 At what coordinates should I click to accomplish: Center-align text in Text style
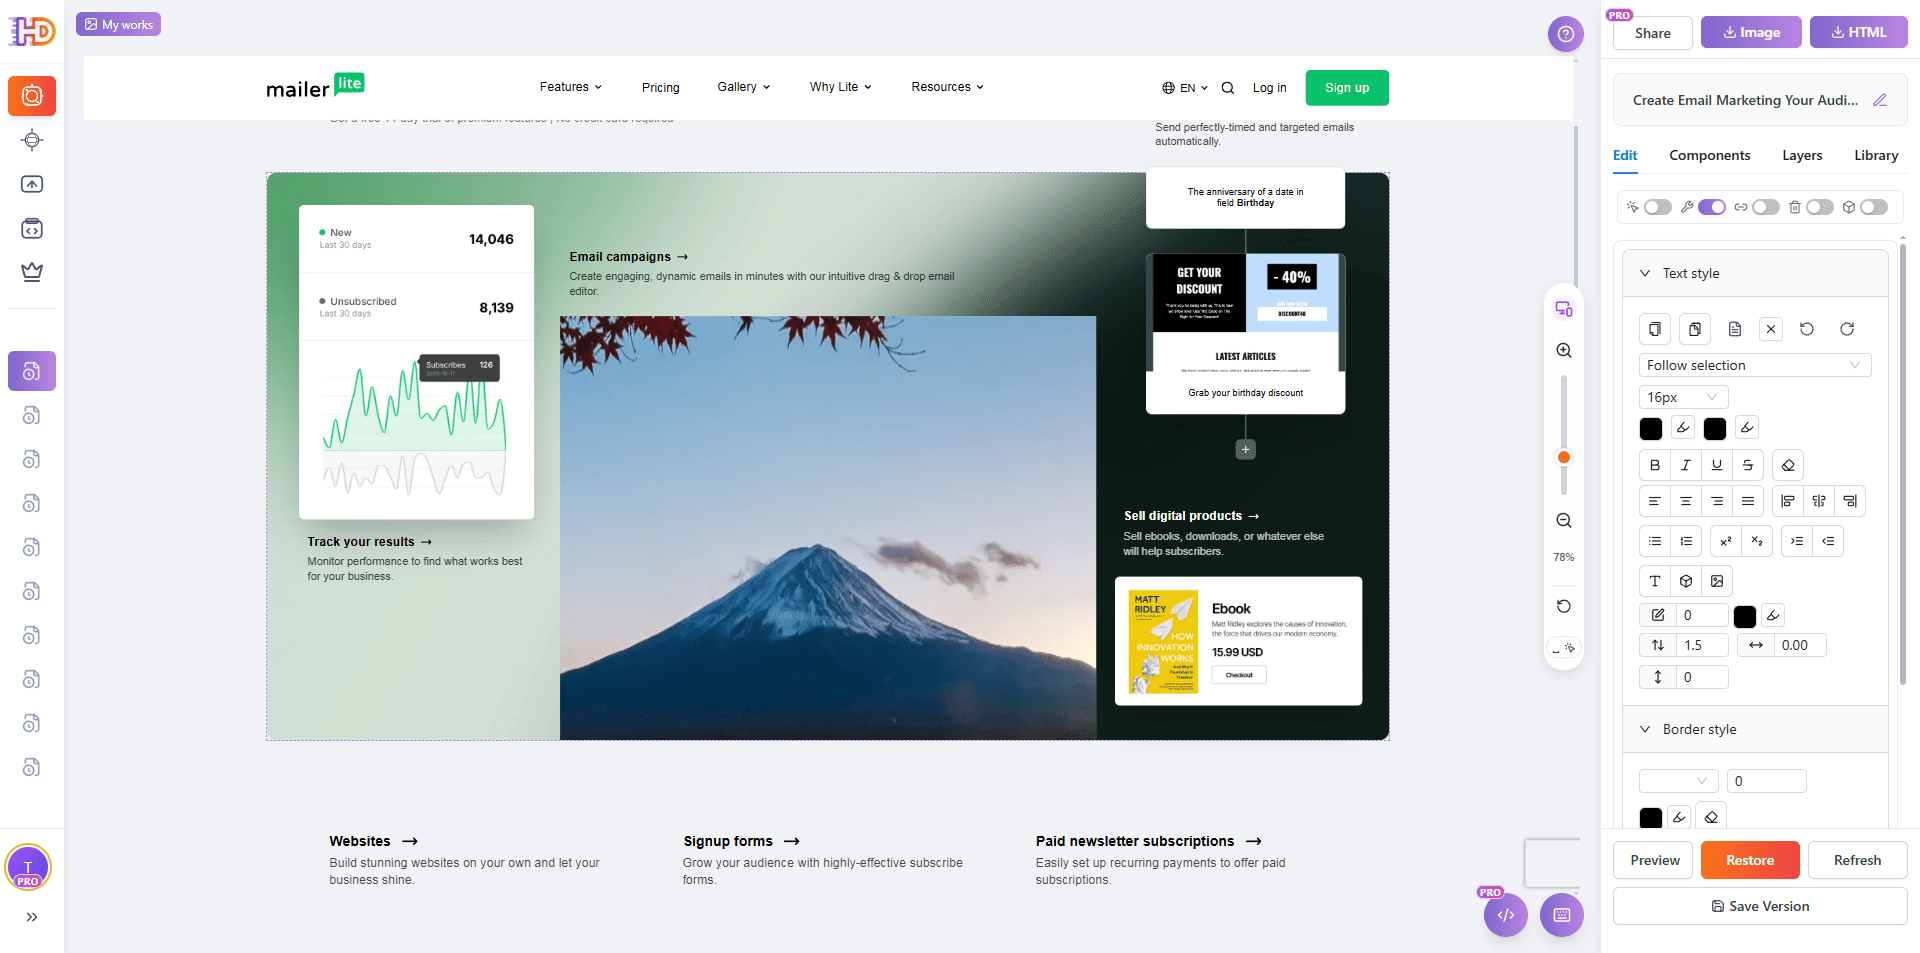[x=1685, y=501]
